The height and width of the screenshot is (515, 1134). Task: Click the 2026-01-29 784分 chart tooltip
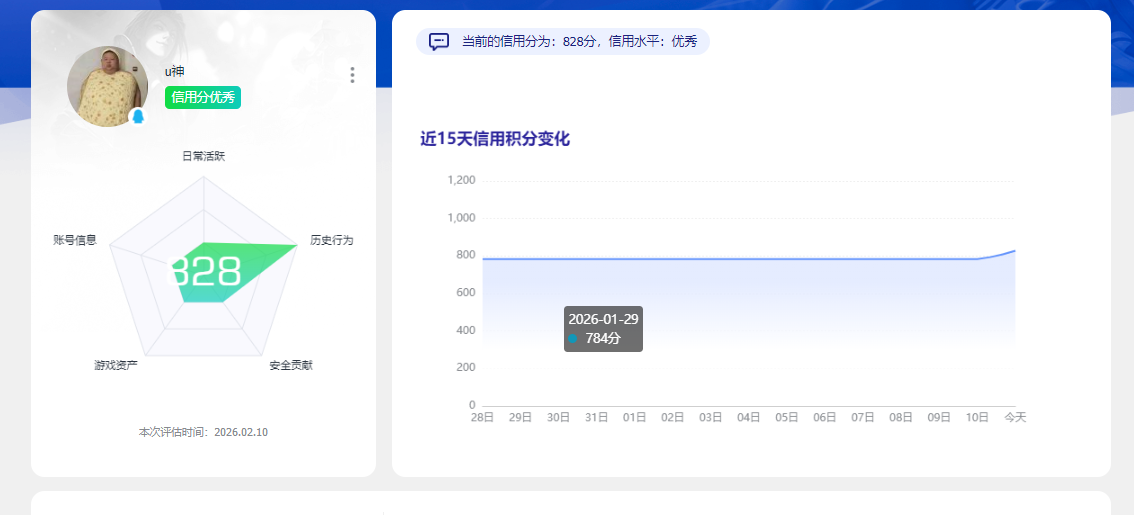click(603, 329)
